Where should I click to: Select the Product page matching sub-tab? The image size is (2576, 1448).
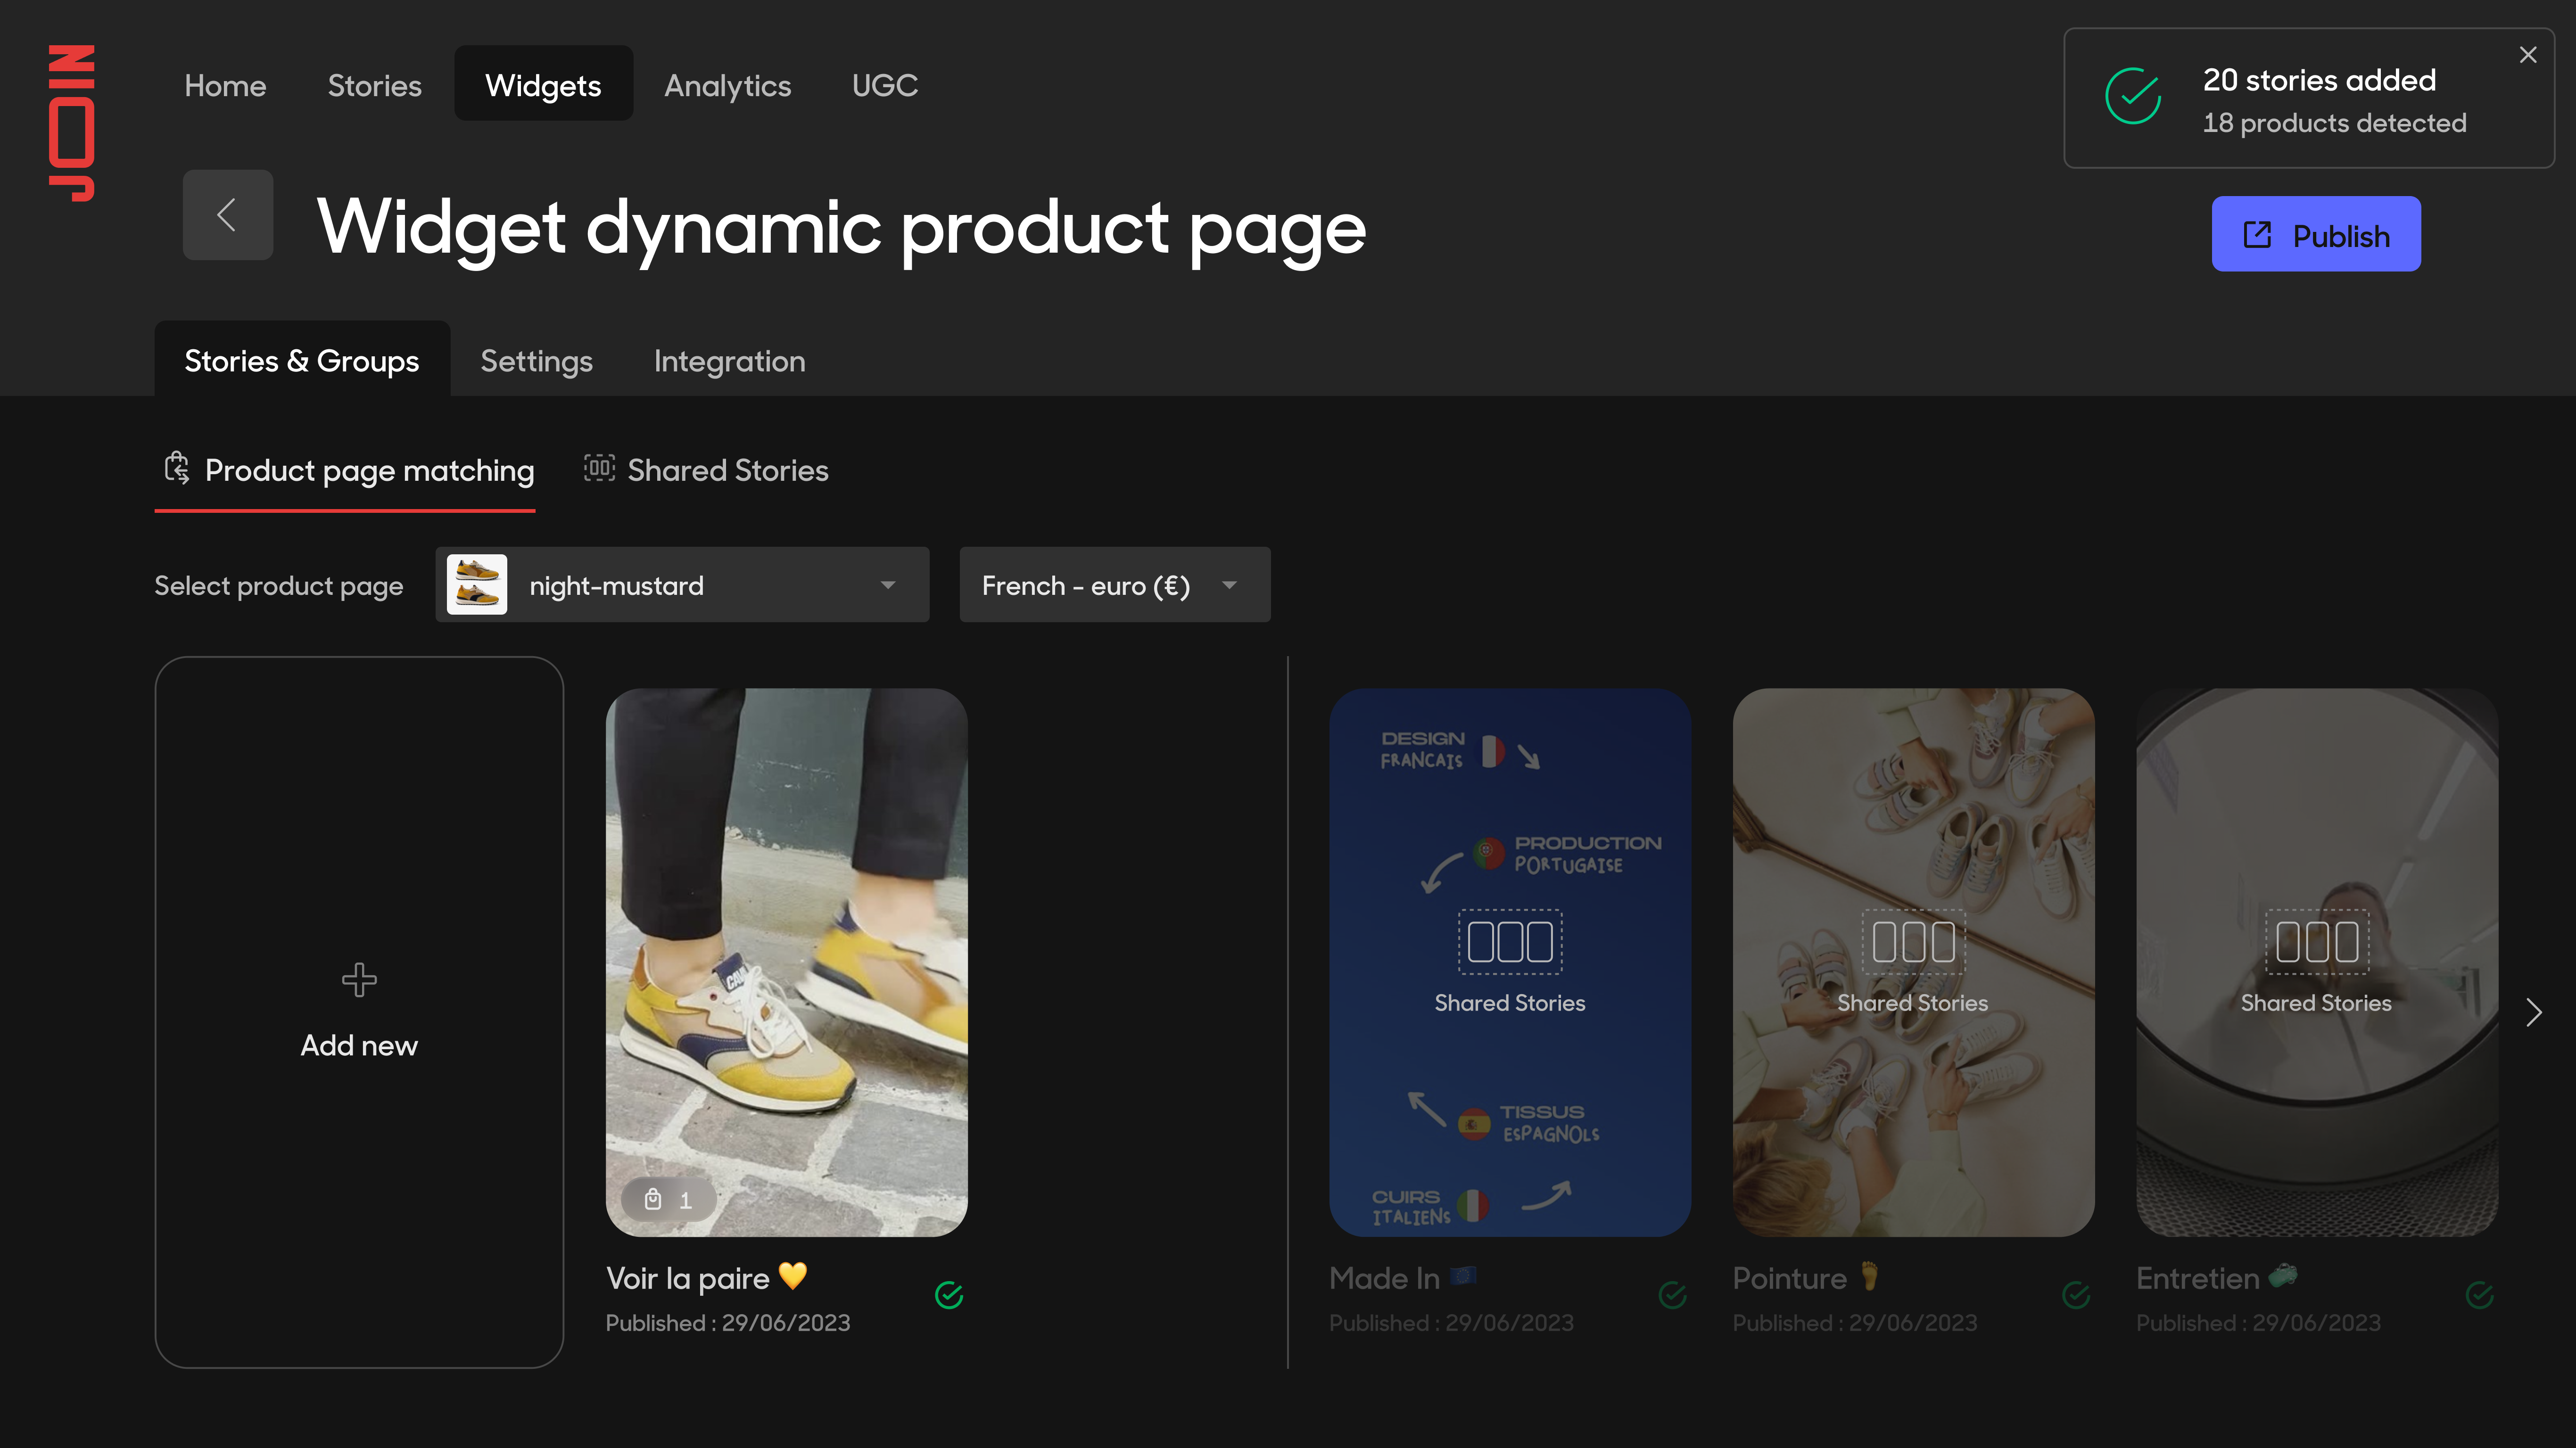(346, 471)
